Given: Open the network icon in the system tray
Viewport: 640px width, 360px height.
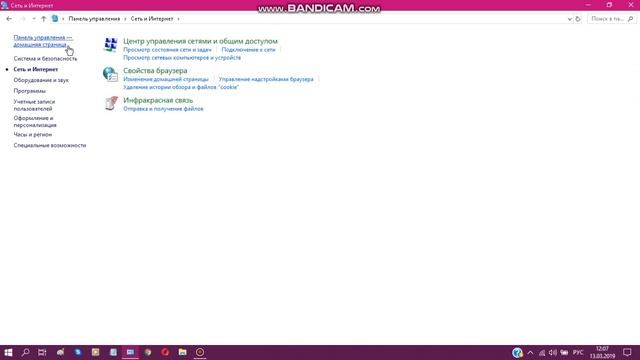Looking at the screenshot, I should tap(542, 353).
